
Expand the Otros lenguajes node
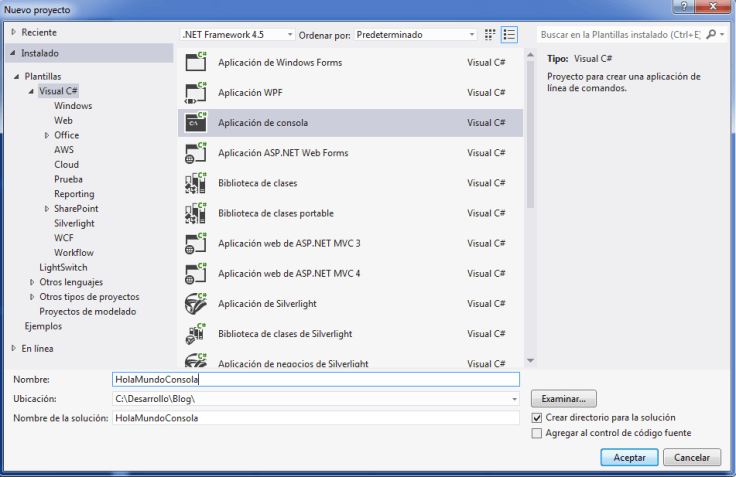point(32,283)
